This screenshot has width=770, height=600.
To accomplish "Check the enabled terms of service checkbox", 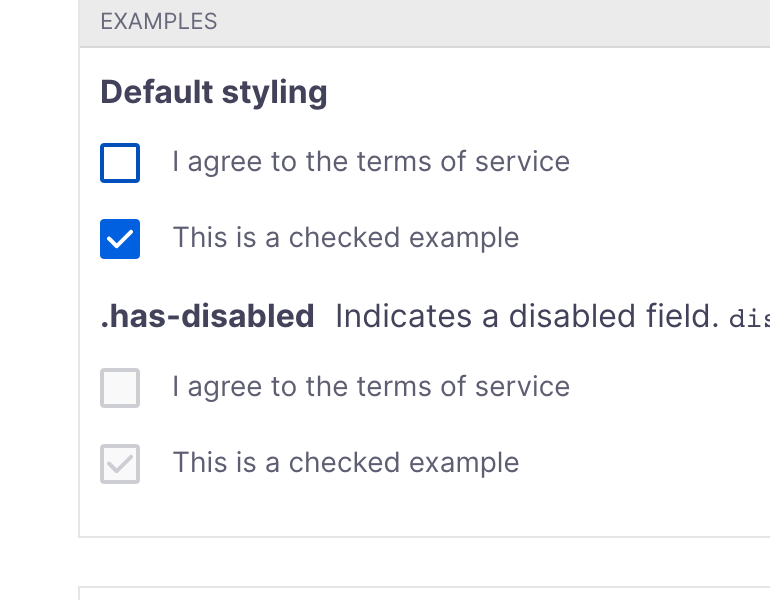I will point(120,163).
